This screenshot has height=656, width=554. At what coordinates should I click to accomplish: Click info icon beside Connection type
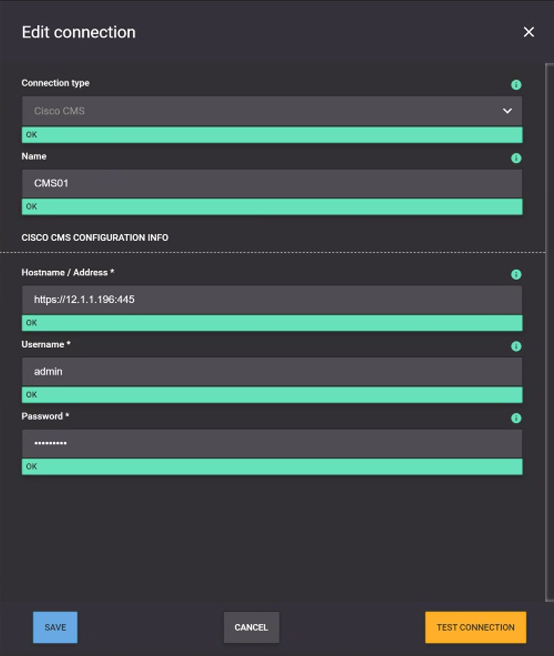coord(516,85)
